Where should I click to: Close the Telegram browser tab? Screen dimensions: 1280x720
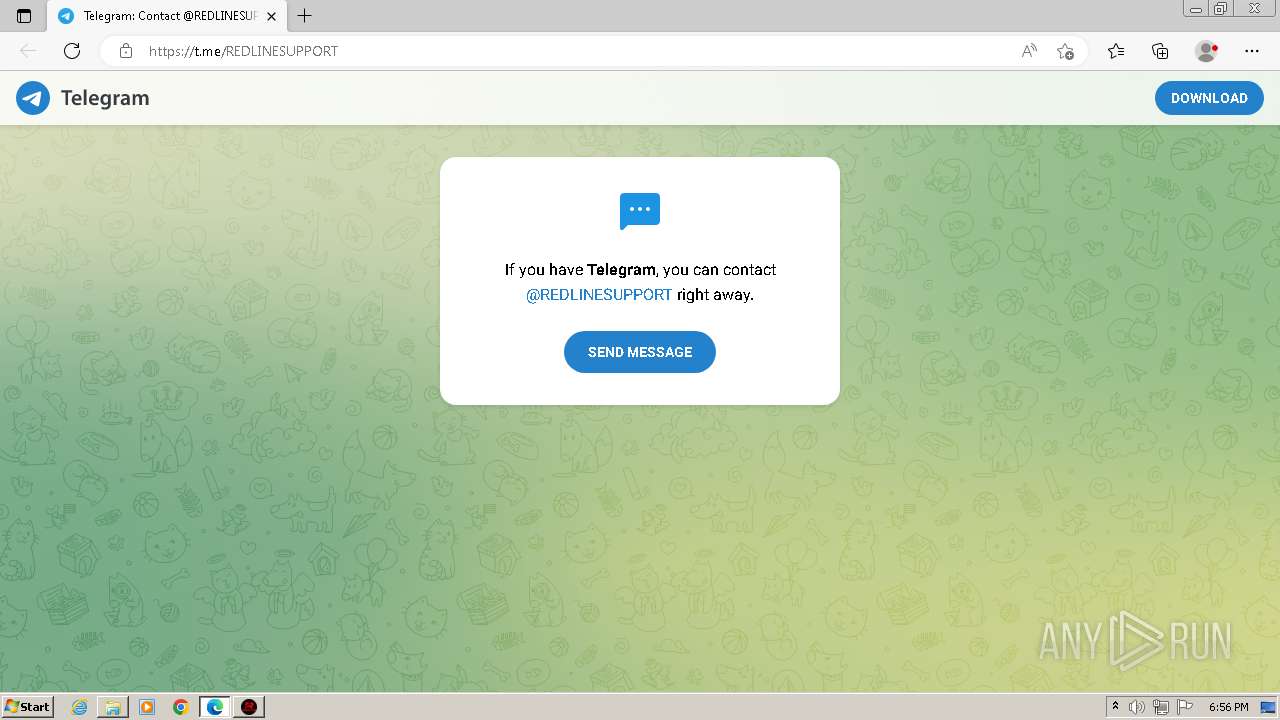271,16
